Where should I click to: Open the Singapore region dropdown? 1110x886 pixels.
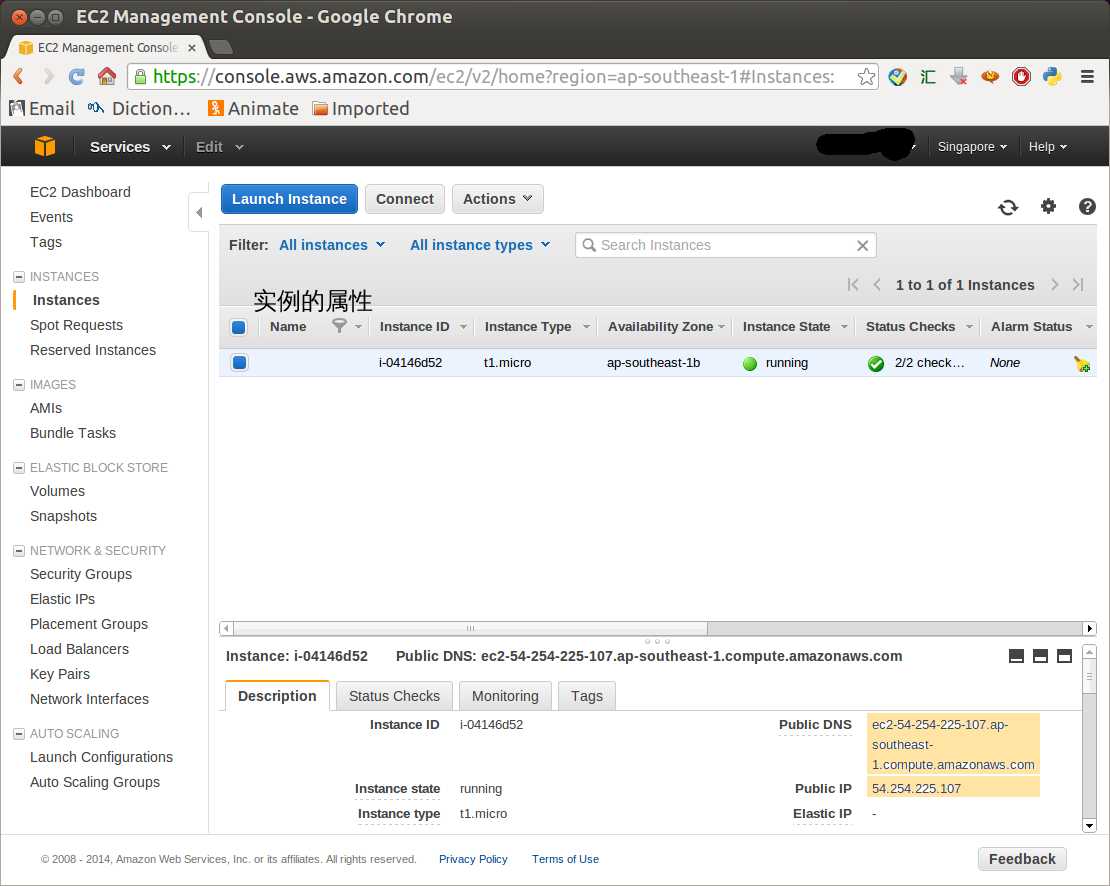(971, 147)
